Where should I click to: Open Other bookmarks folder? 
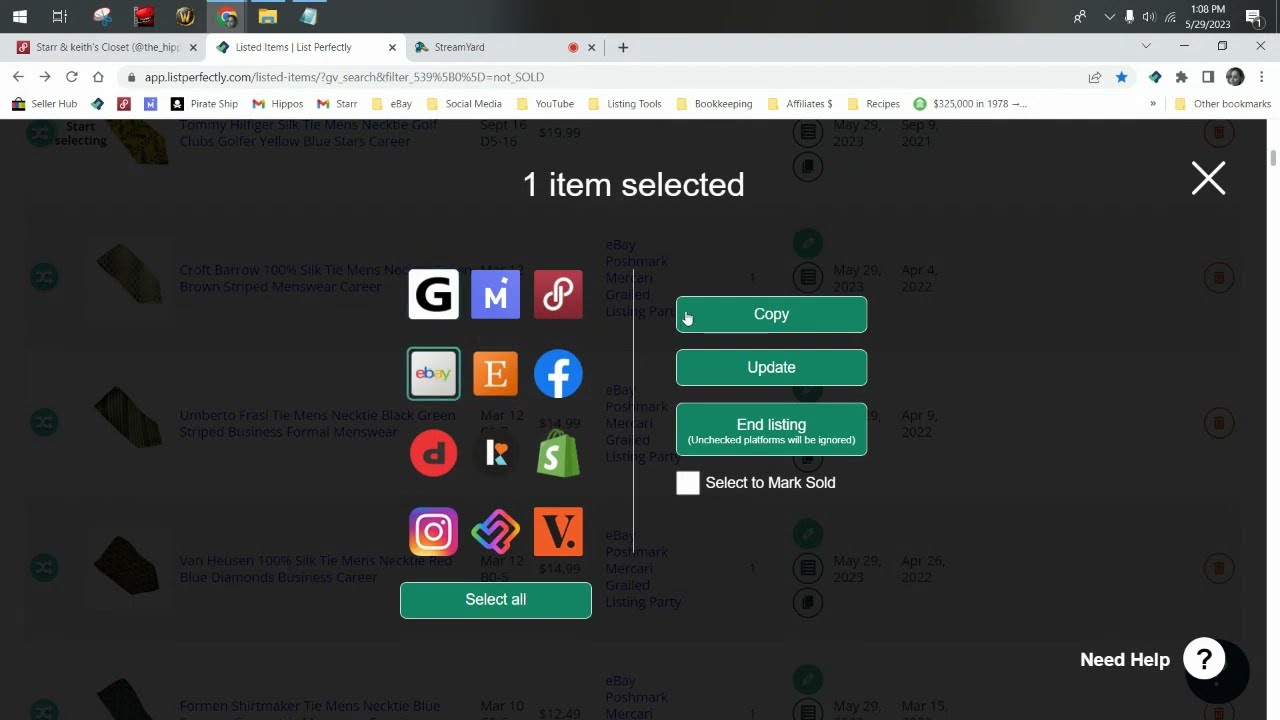[x=1222, y=103]
